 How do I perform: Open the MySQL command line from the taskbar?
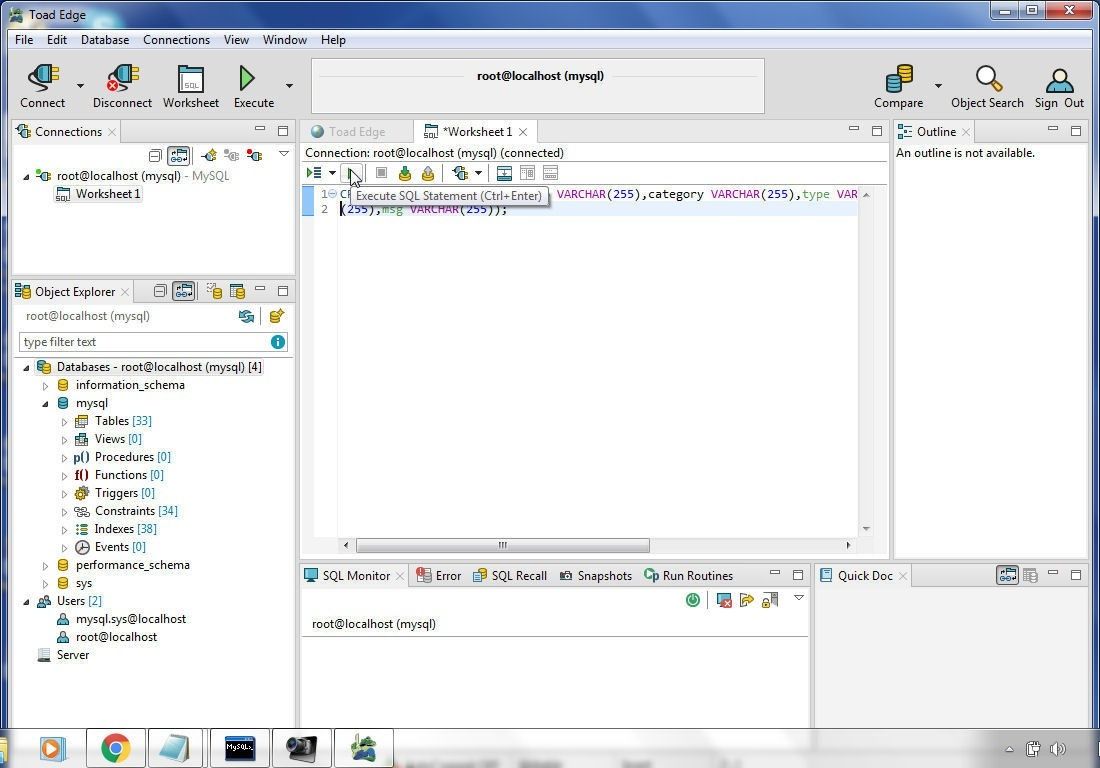coord(240,748)
